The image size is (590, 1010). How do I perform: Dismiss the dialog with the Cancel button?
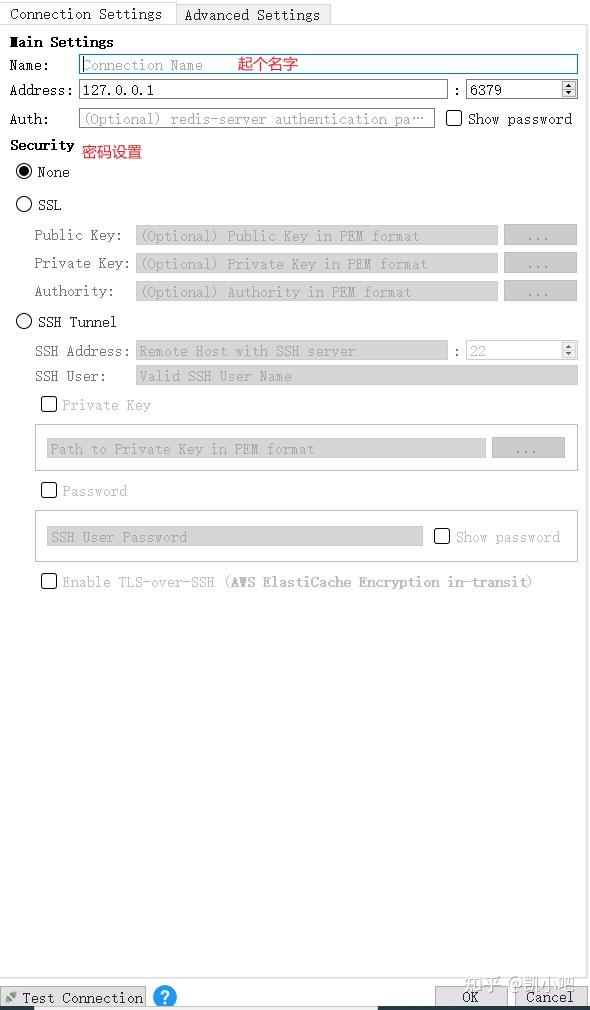(551, 996)
